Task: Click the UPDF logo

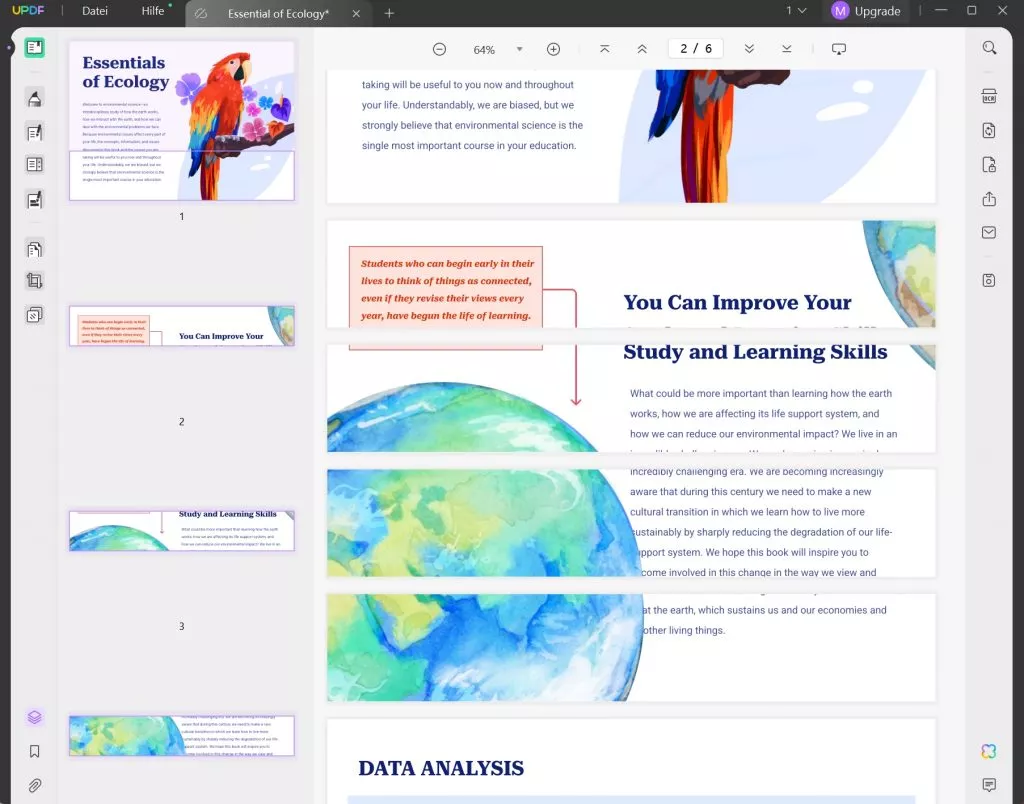Action: coord(28,10)
